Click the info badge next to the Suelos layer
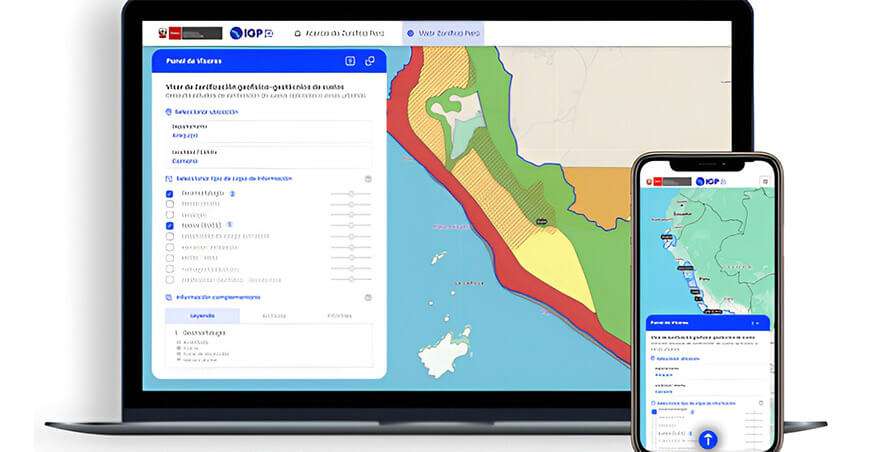 tap(229, 225)
